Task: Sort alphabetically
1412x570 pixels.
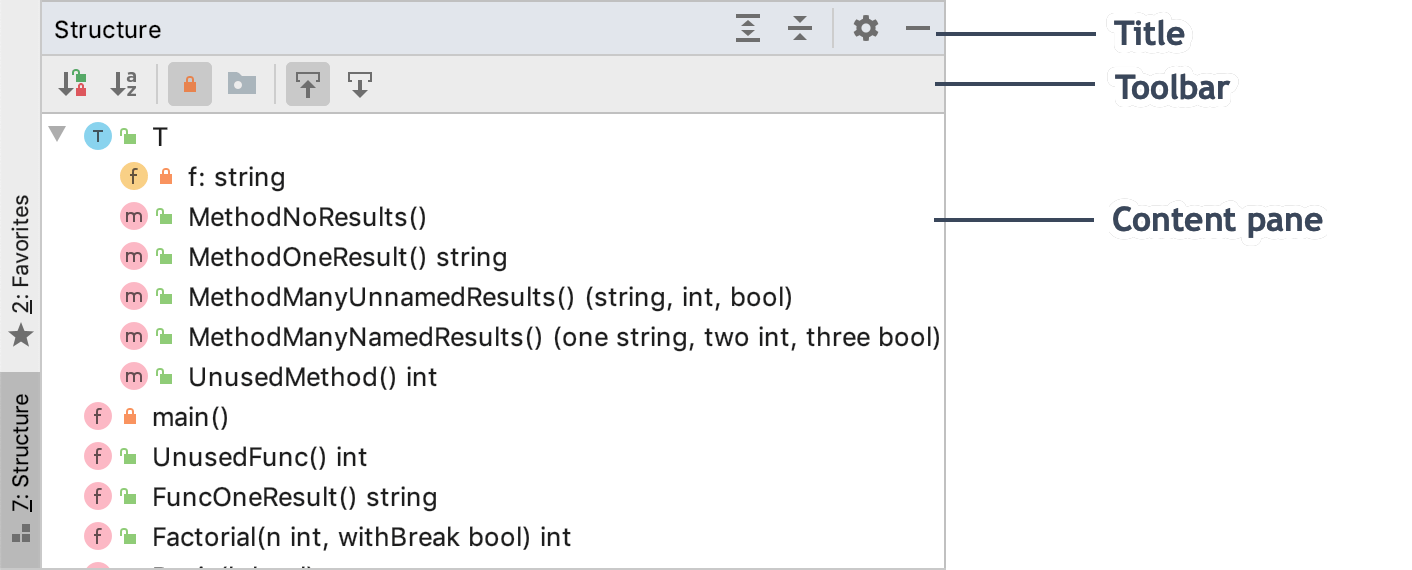Action: pyautogui.click(x=124, y=85)
